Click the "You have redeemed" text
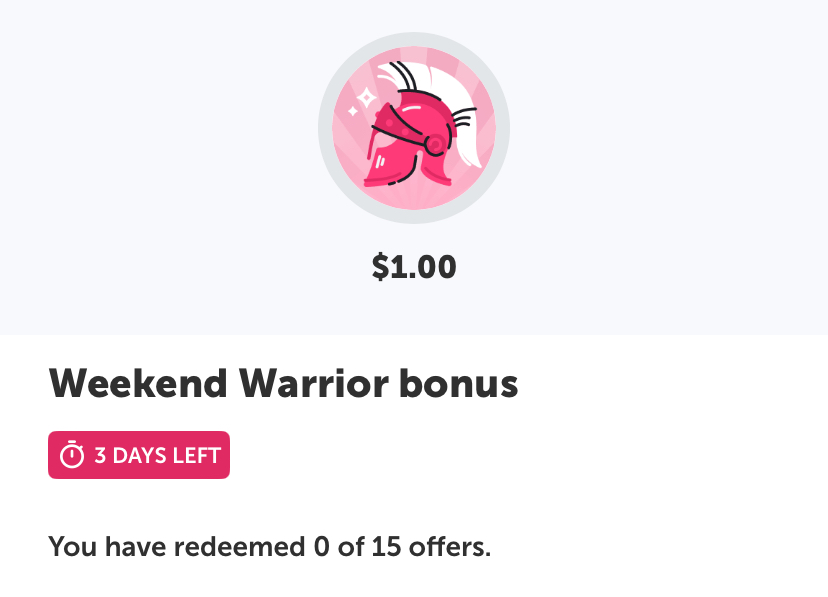The width and height of the screenshot is (828, 597). pos(177,546)
